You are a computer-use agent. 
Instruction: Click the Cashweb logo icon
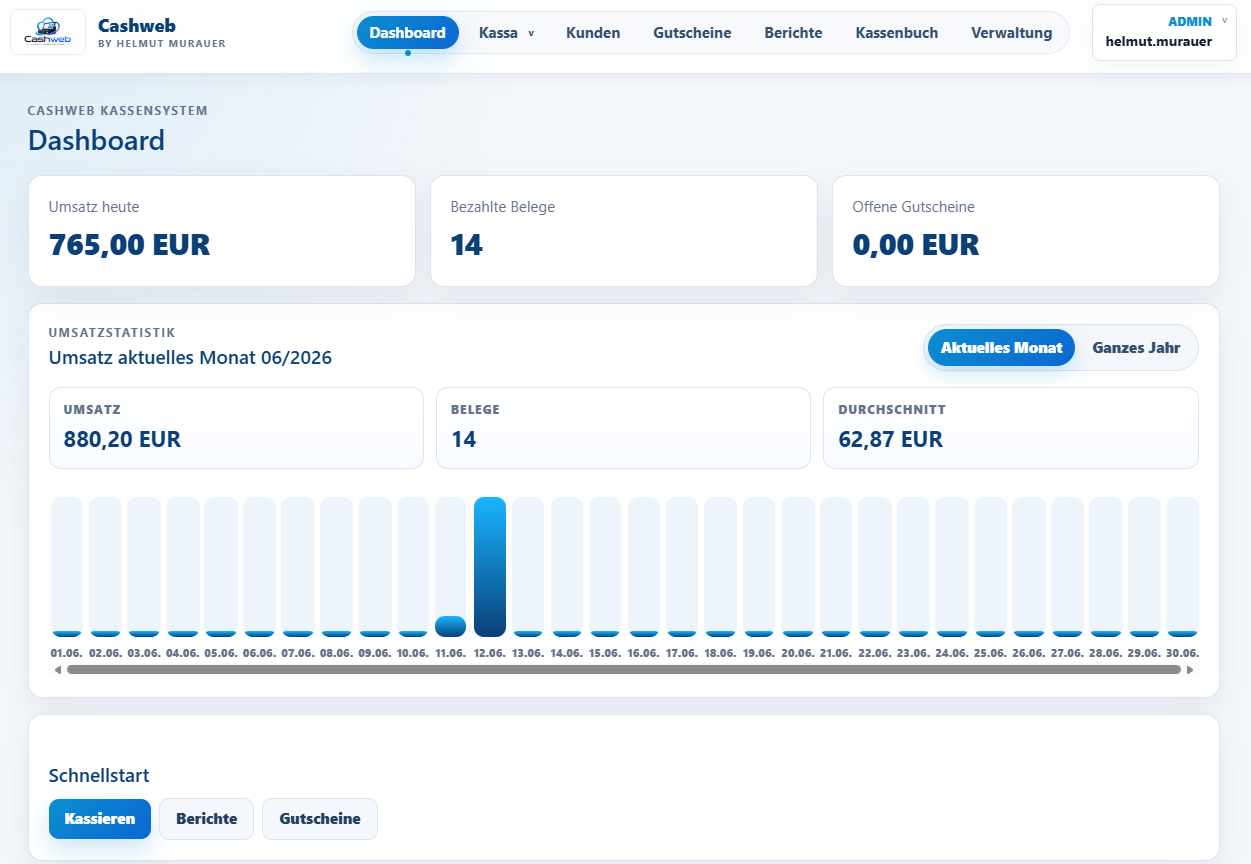48,32
